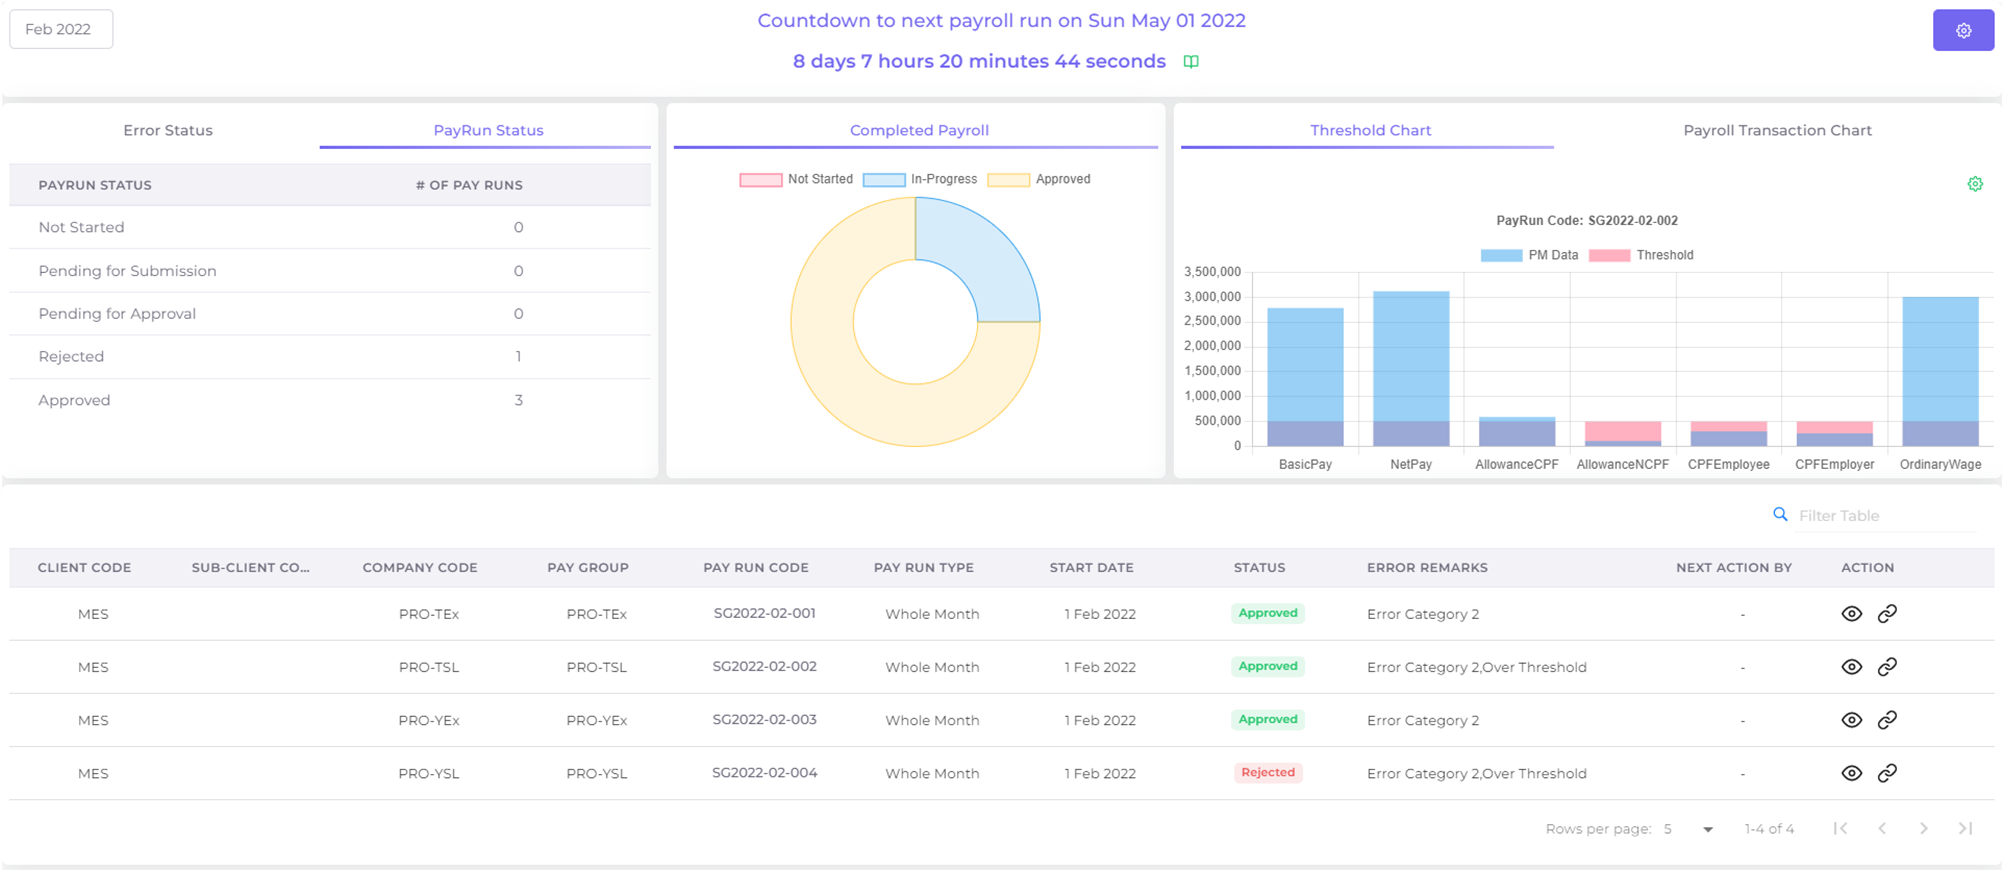The height and width of the screenshot is (872, 2004).
Task: Toggle the PM Data legend swatch
Action: click(x=1501, y=256)
